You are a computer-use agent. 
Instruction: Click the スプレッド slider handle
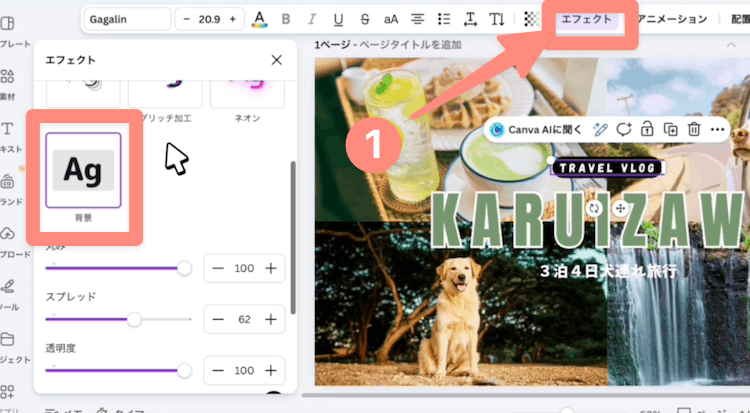[x=134, y=319]
